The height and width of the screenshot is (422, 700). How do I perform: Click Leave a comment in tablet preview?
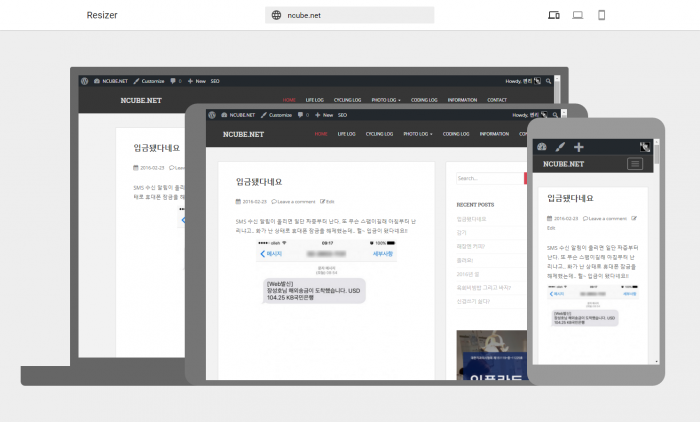293,201
